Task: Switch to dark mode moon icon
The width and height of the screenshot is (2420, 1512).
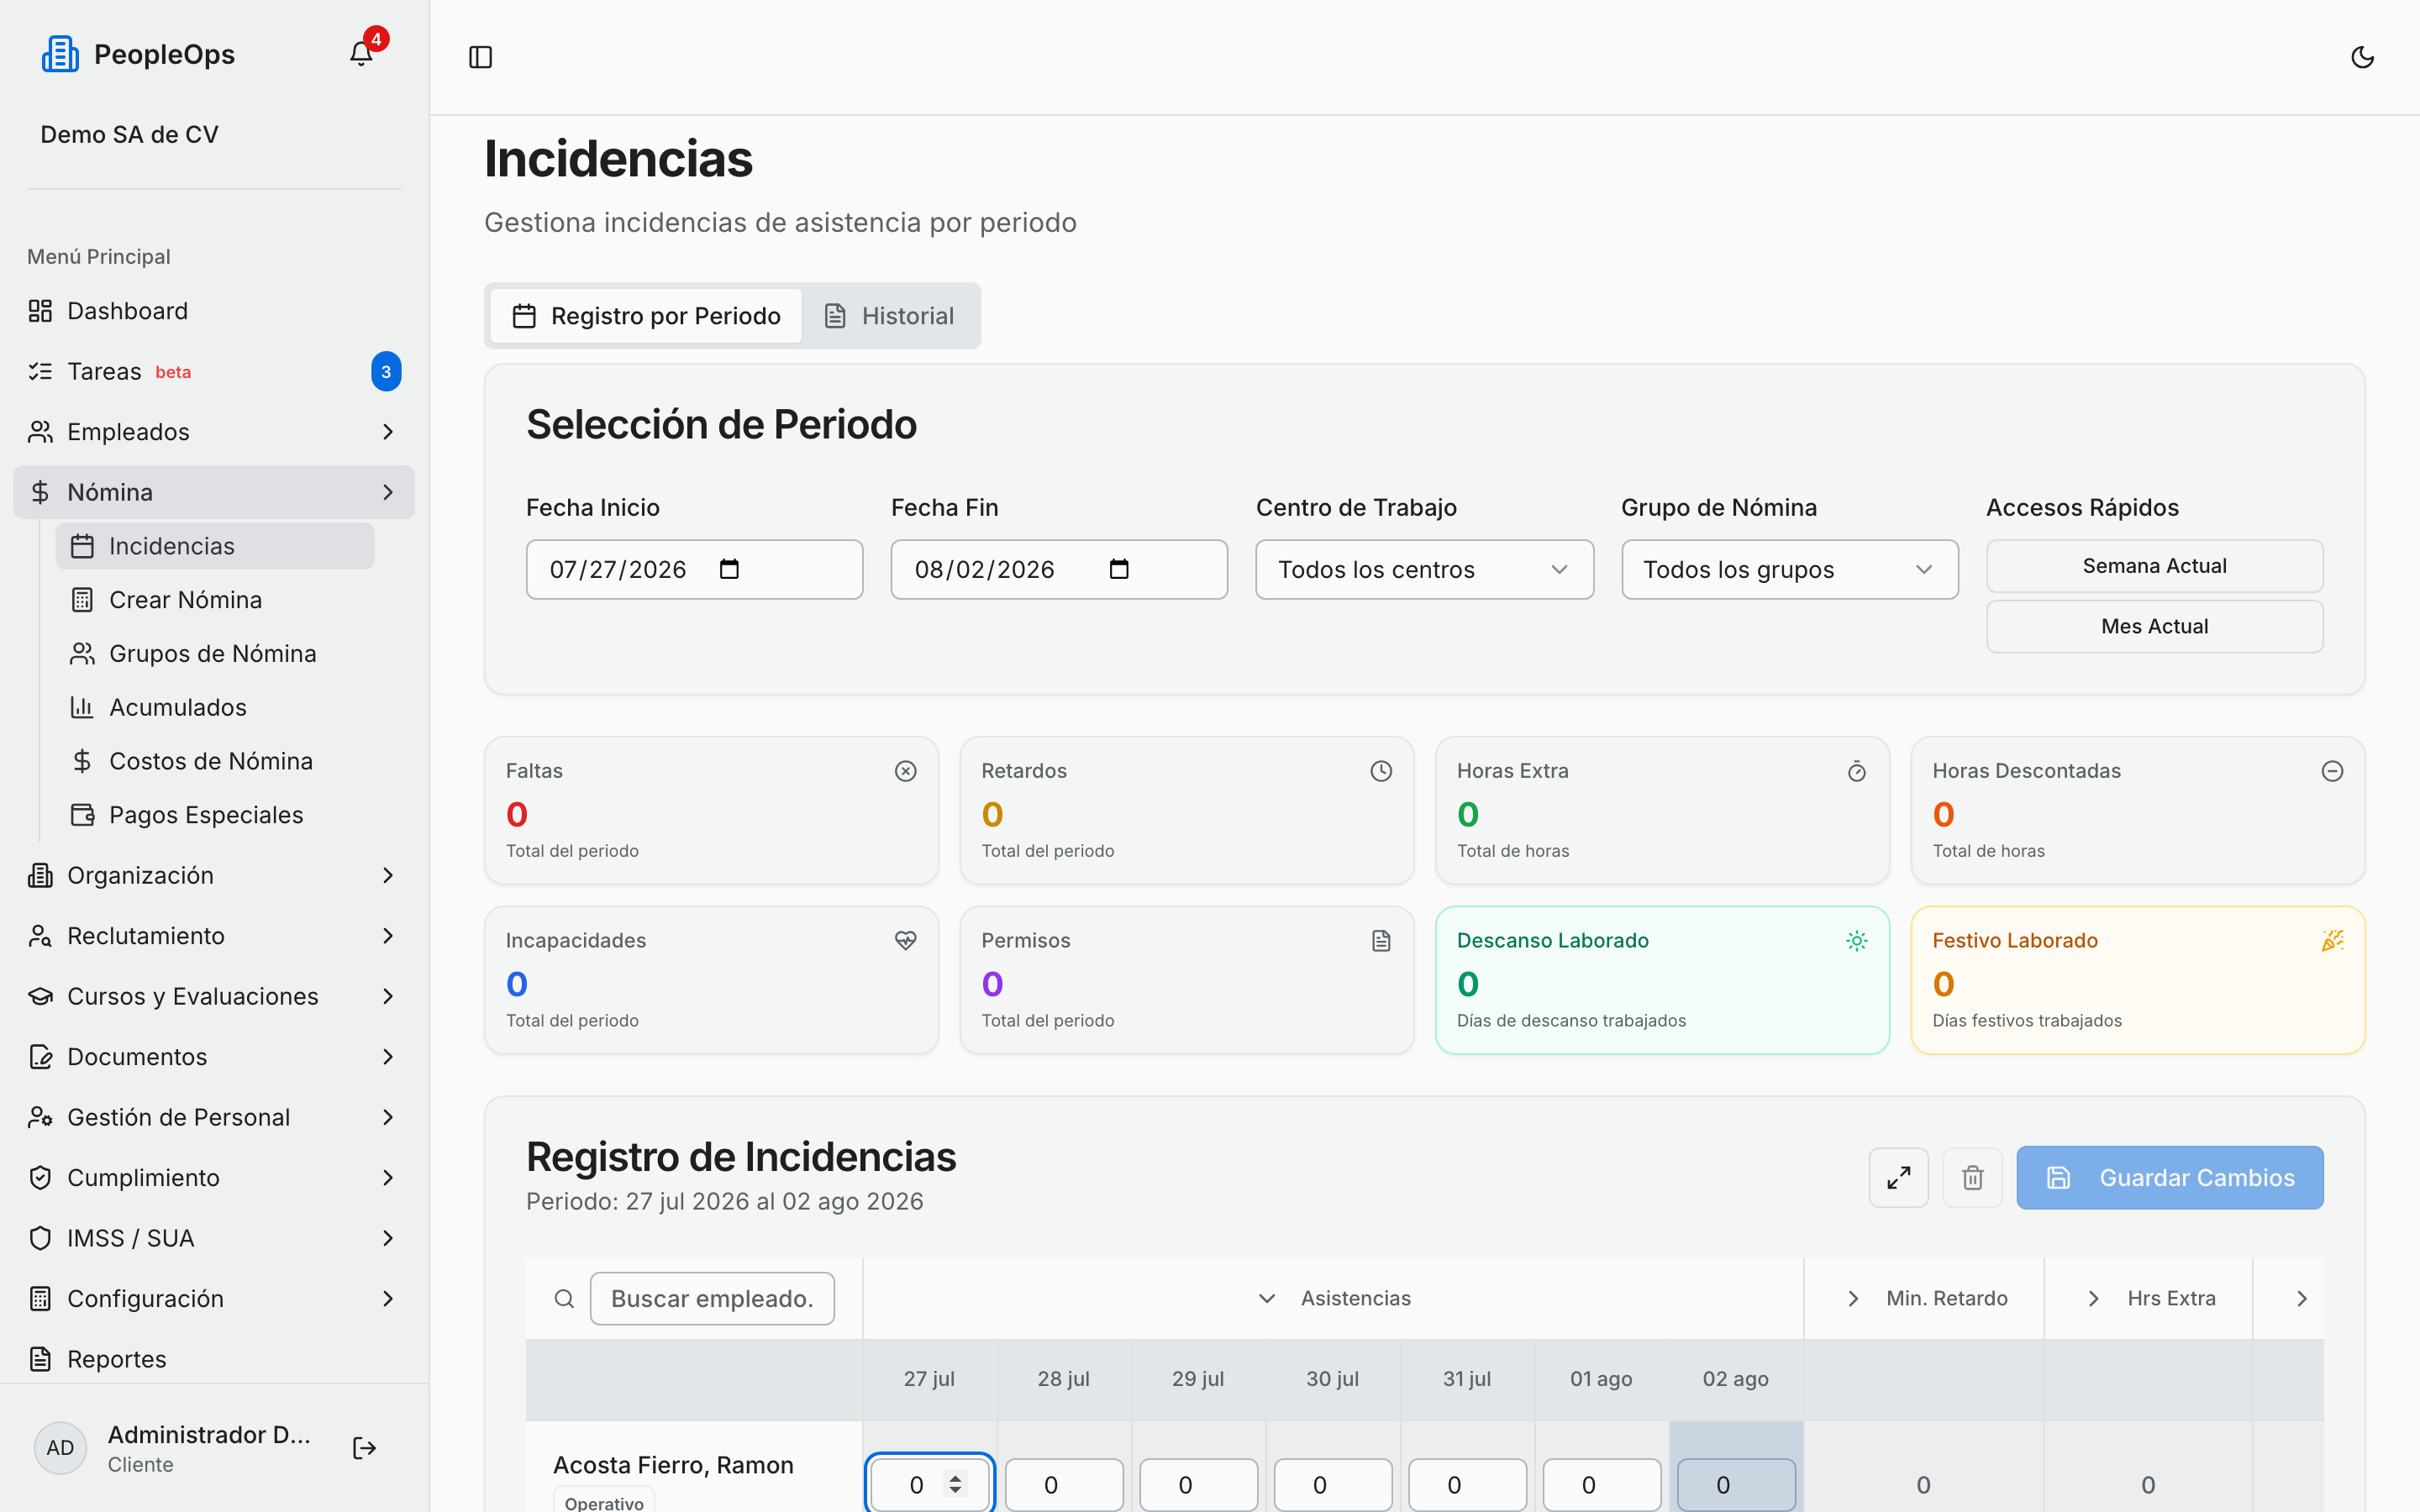Action: pyautogui.click(x=2362, y=57)
